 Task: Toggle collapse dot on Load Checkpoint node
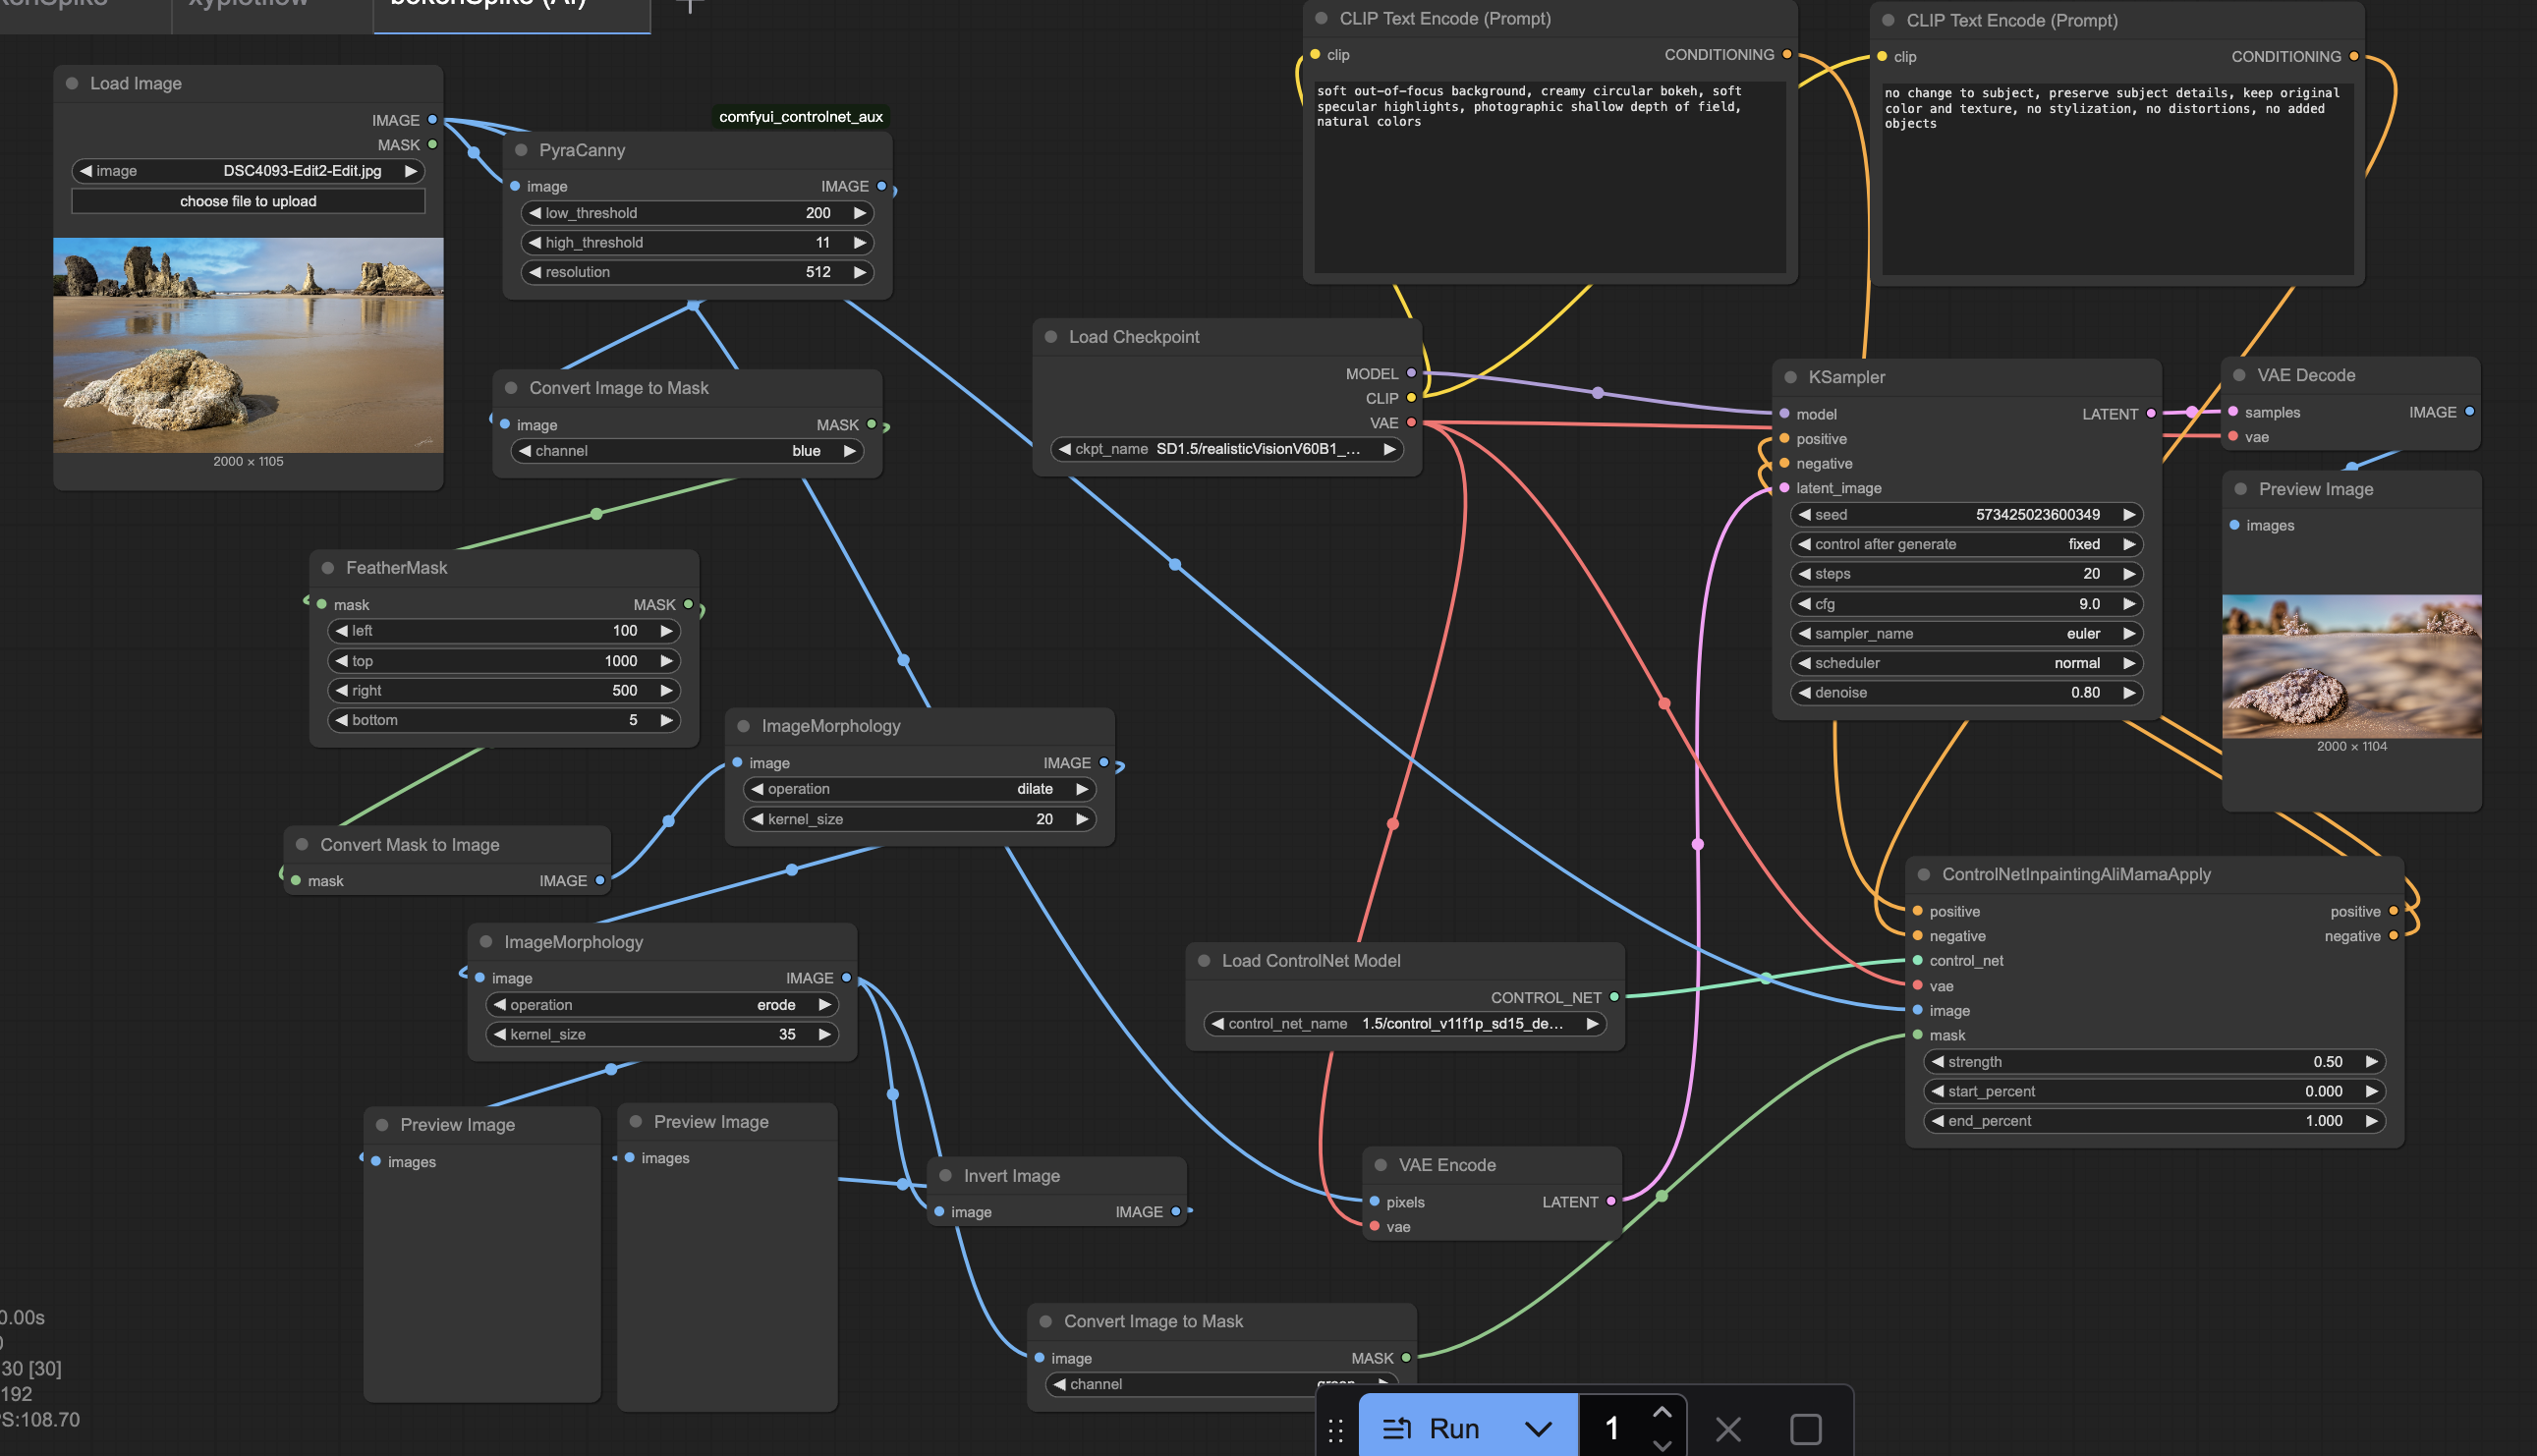click(1051, 337)
